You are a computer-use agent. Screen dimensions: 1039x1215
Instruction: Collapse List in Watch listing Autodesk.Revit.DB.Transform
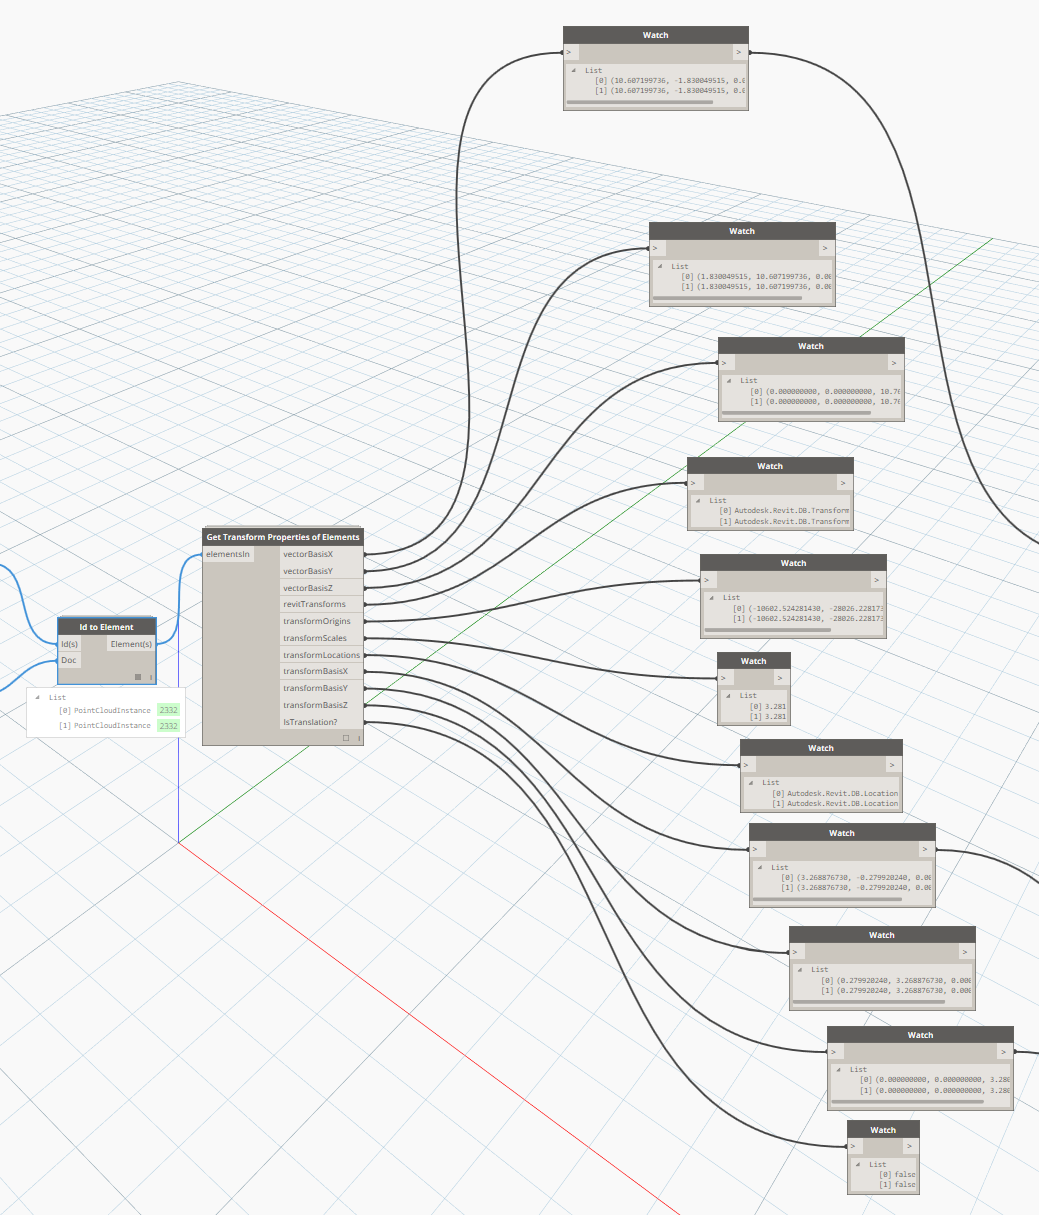[698, 500]
